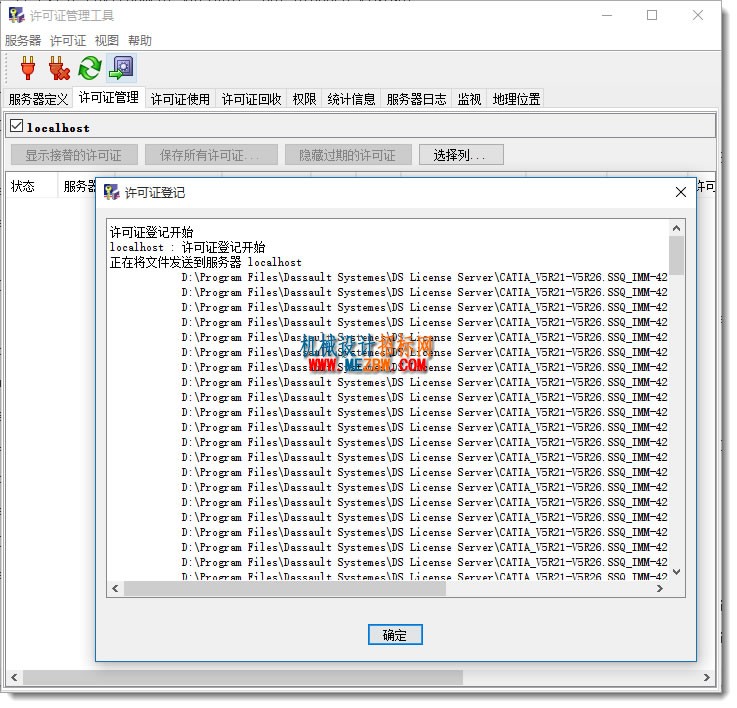Open the 视图 menu
Screen dimensions: 737x708
(107, 41)
